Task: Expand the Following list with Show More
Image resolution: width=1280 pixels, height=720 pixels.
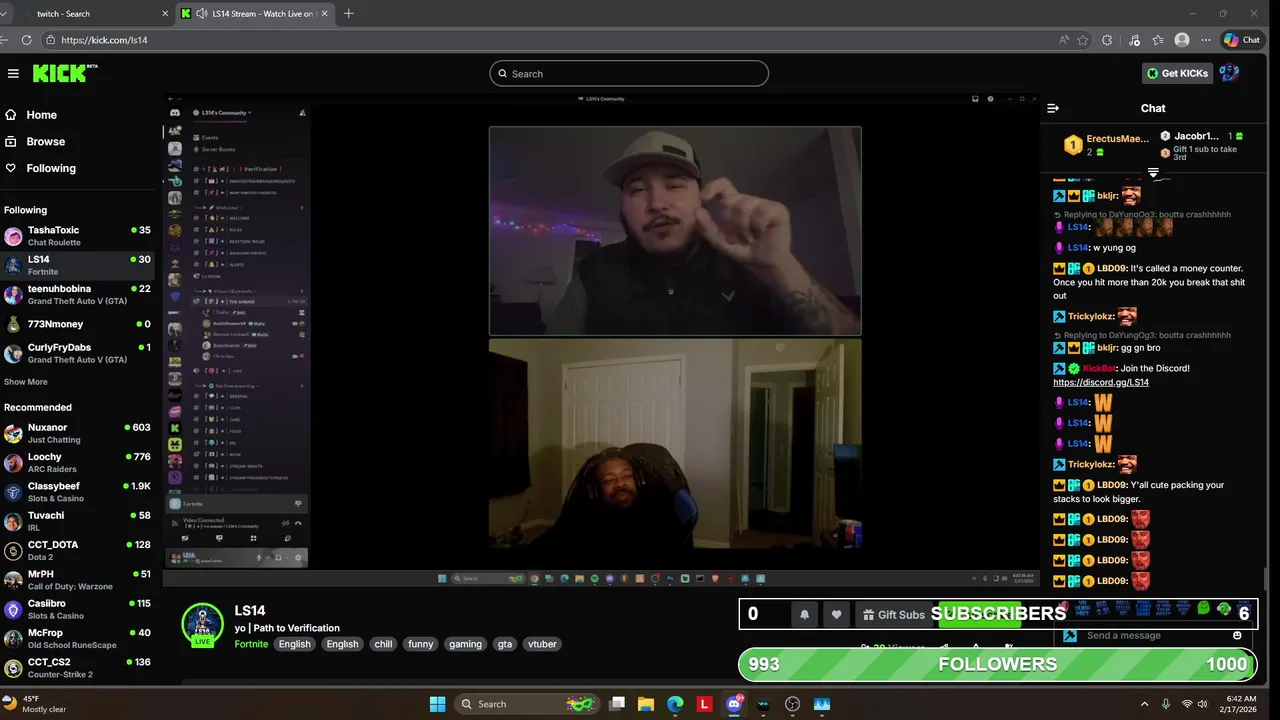Action: click(26, 382)
